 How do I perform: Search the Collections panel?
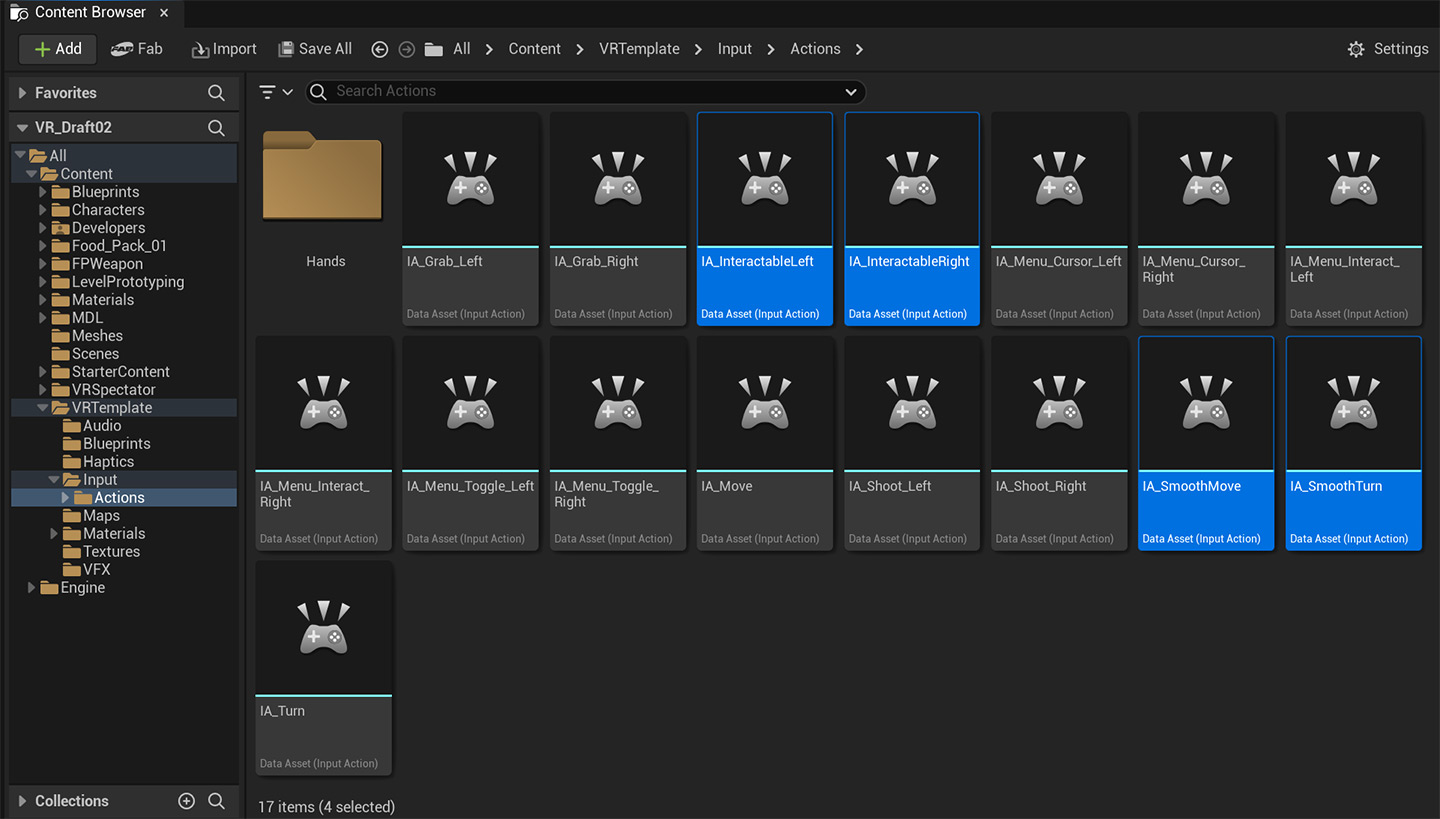click(216, 801)
